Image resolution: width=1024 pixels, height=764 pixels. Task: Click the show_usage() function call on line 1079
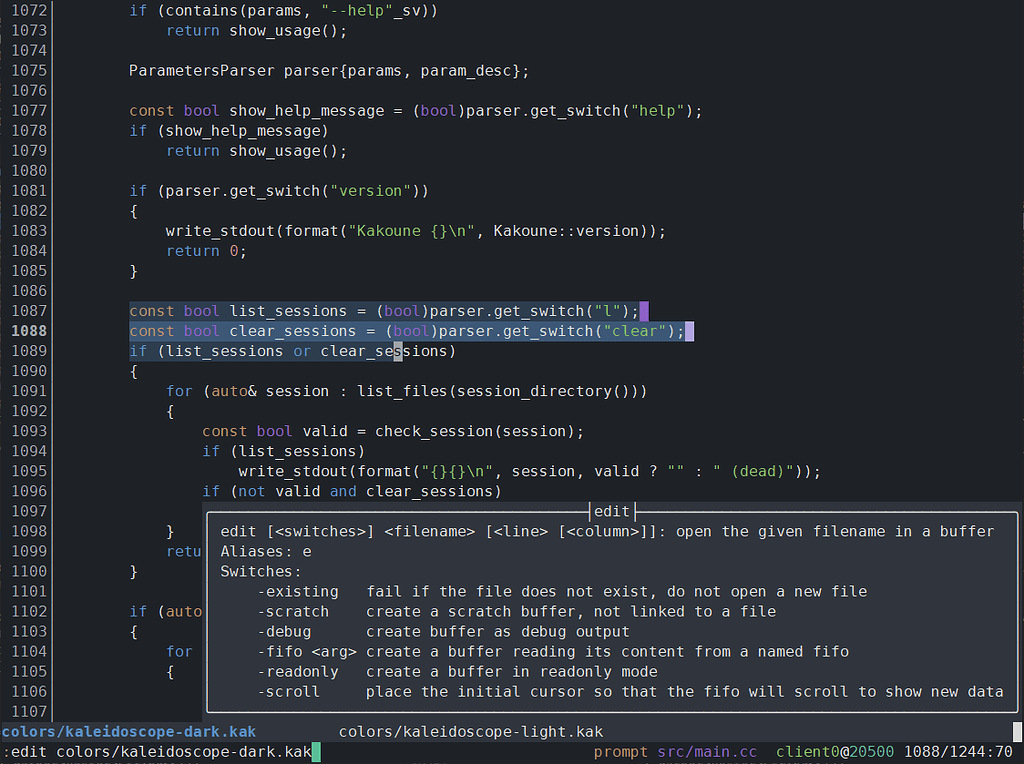(x=288, y=150)
